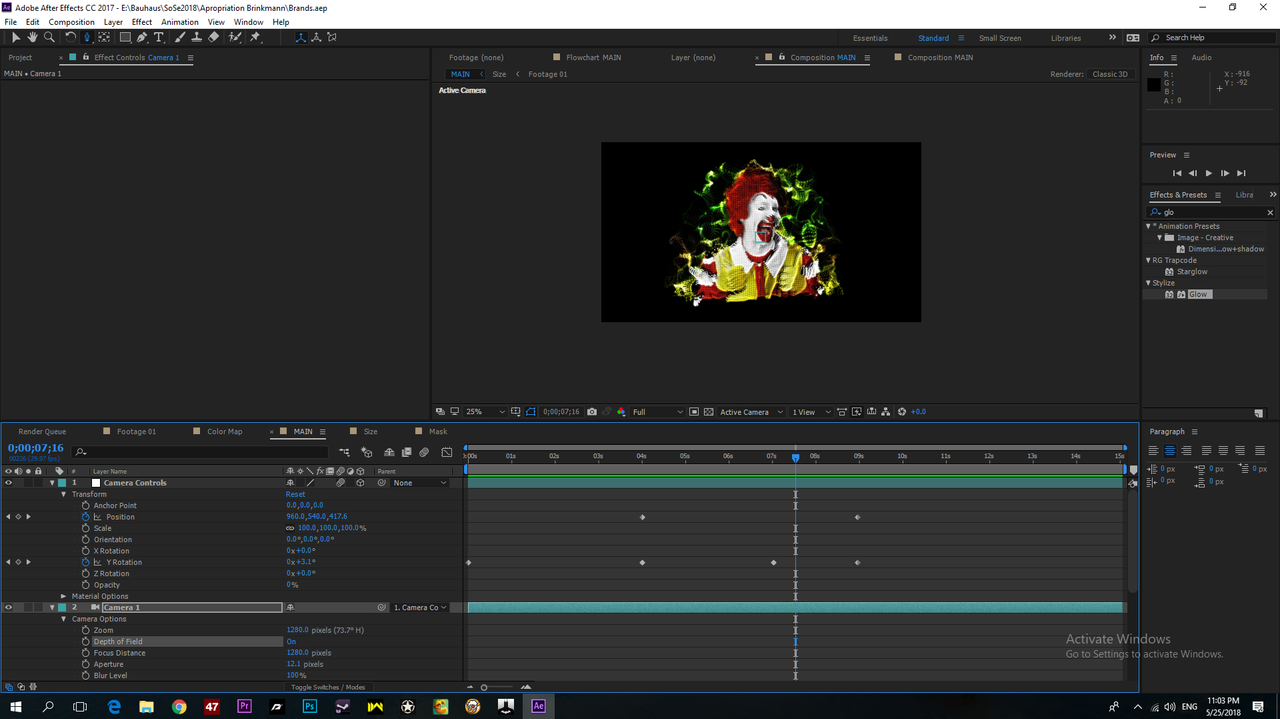1280x719 pixels.
Task: Enable Local Axis mode
Action: tap(300, 37)
